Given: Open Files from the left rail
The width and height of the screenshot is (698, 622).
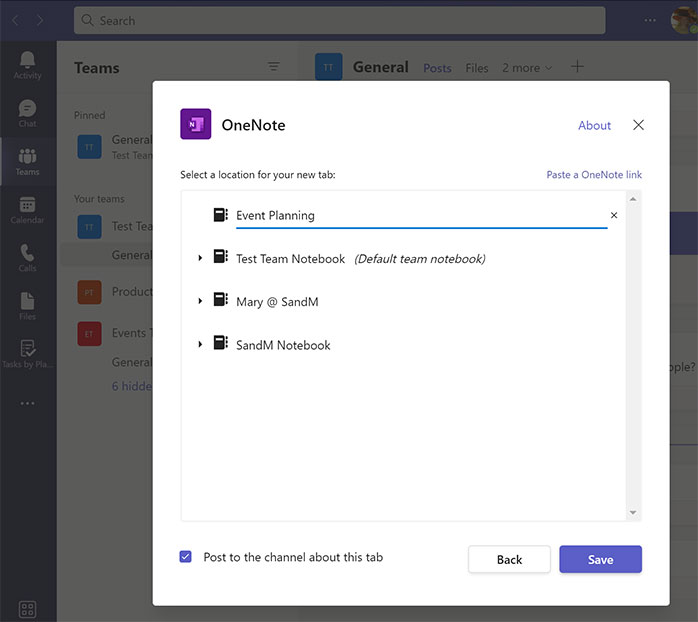Looking at the screenshot, I should click(27, 305).
